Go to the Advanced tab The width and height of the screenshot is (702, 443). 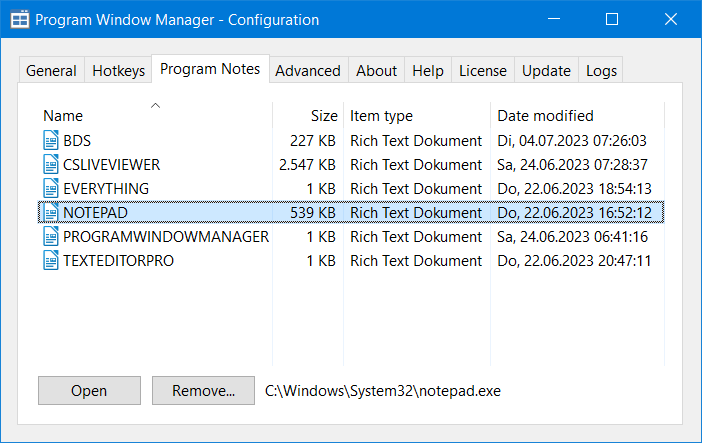coord(308,70)
